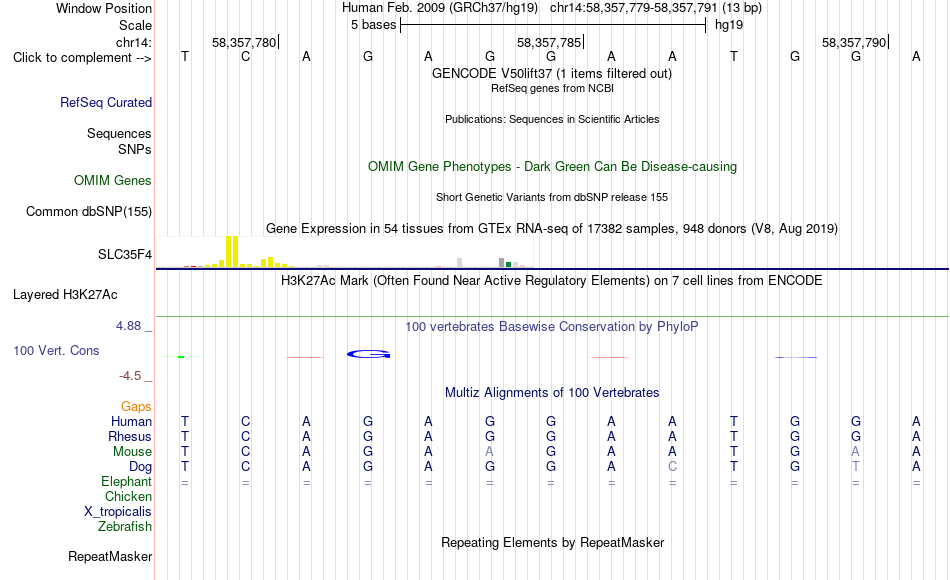This screenshot has width=950, height=580.
Task: Click the reference base T after the A A pair
Action: click(x=734, y=57)
